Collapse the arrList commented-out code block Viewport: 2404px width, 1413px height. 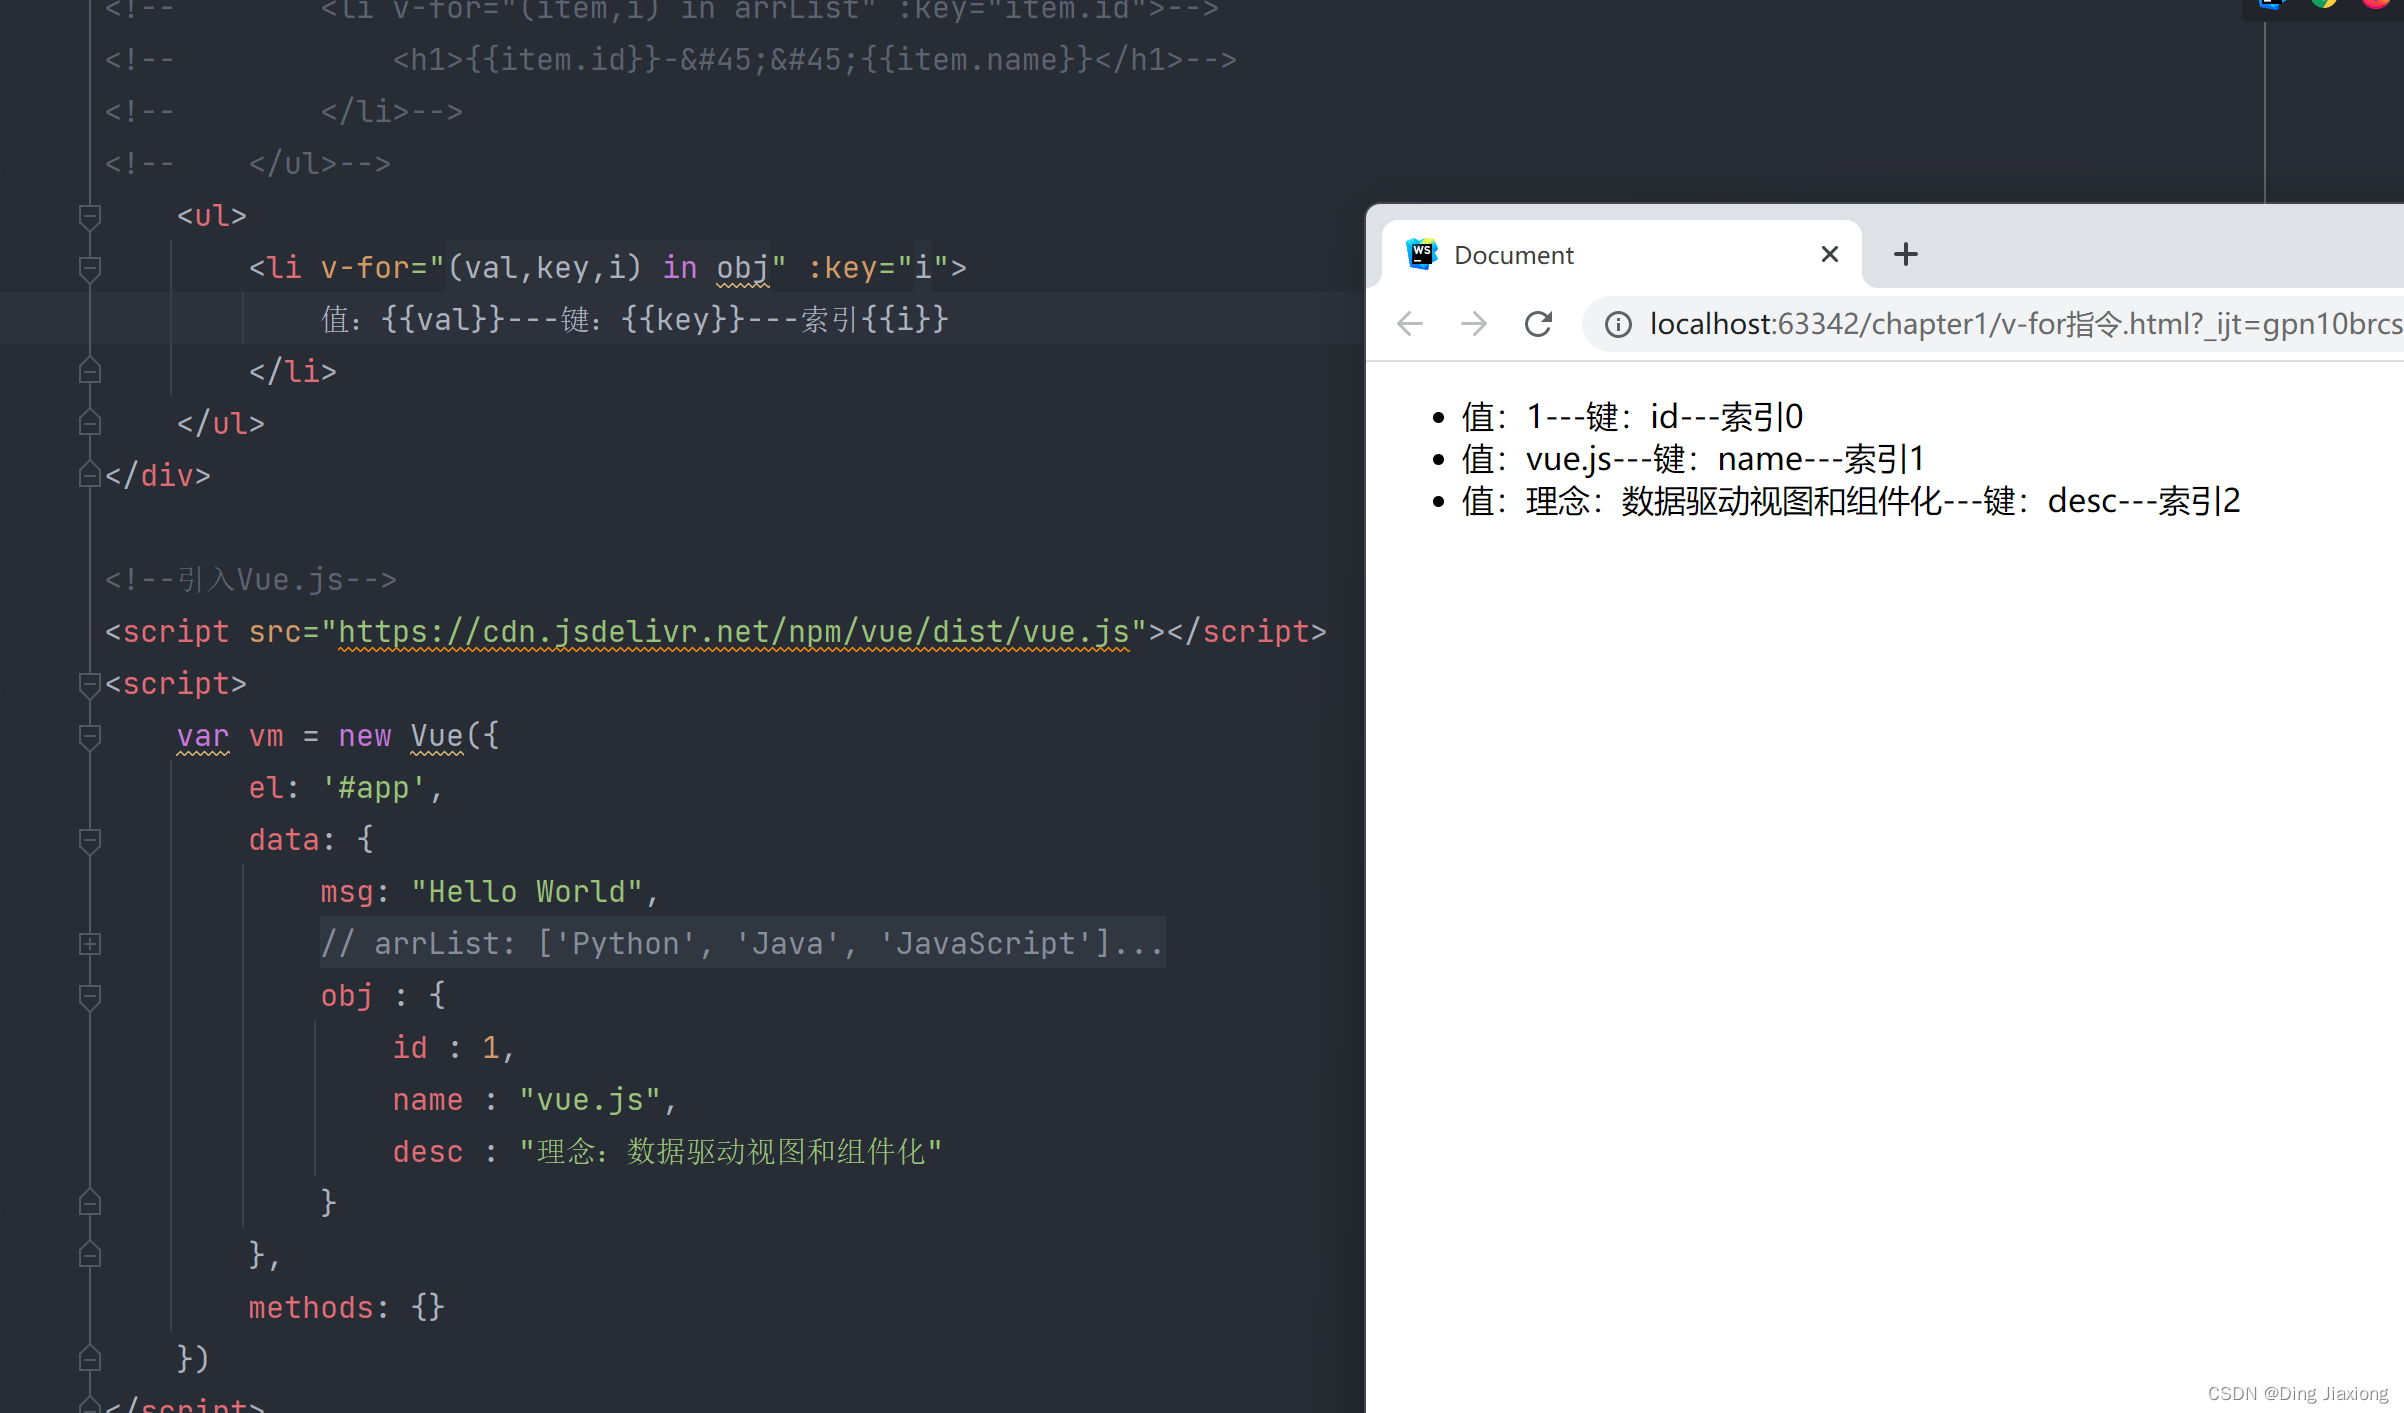[89, 944]
